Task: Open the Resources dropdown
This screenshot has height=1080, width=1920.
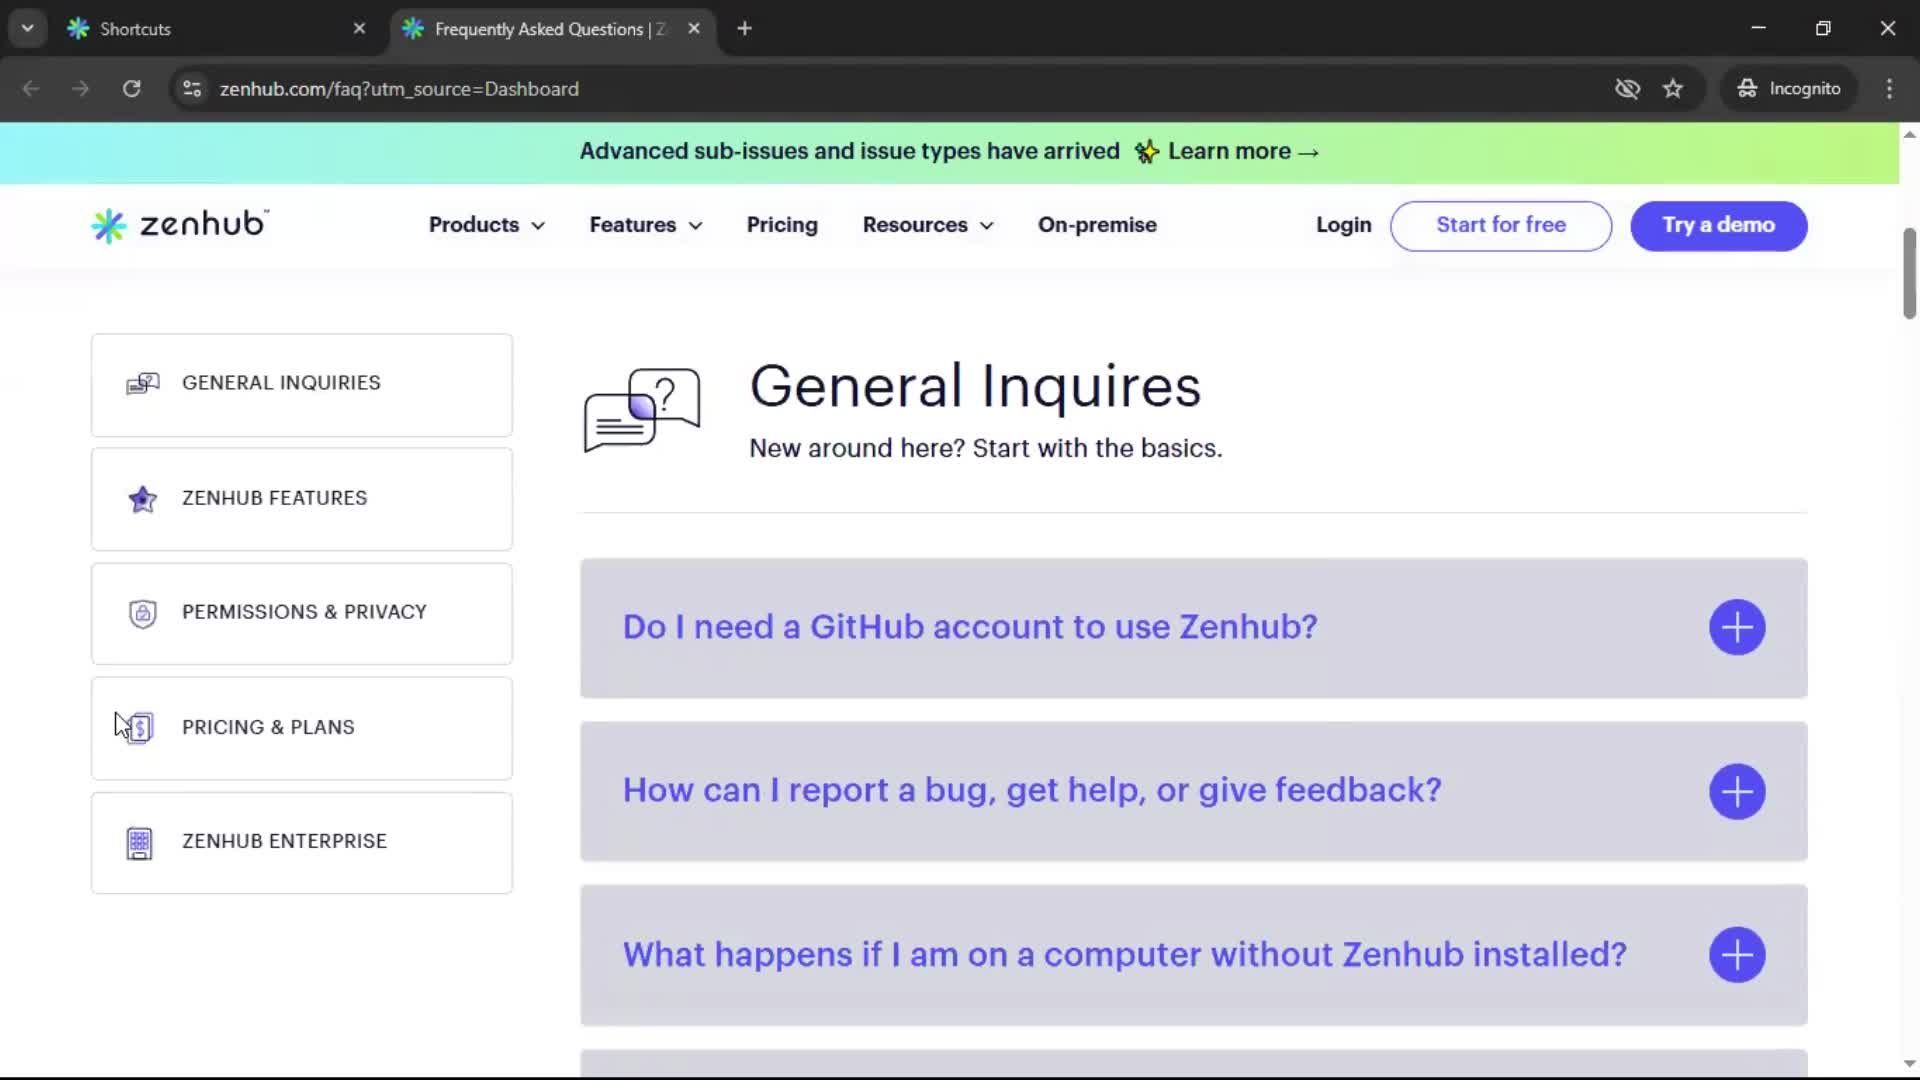Action: [927, 225]
